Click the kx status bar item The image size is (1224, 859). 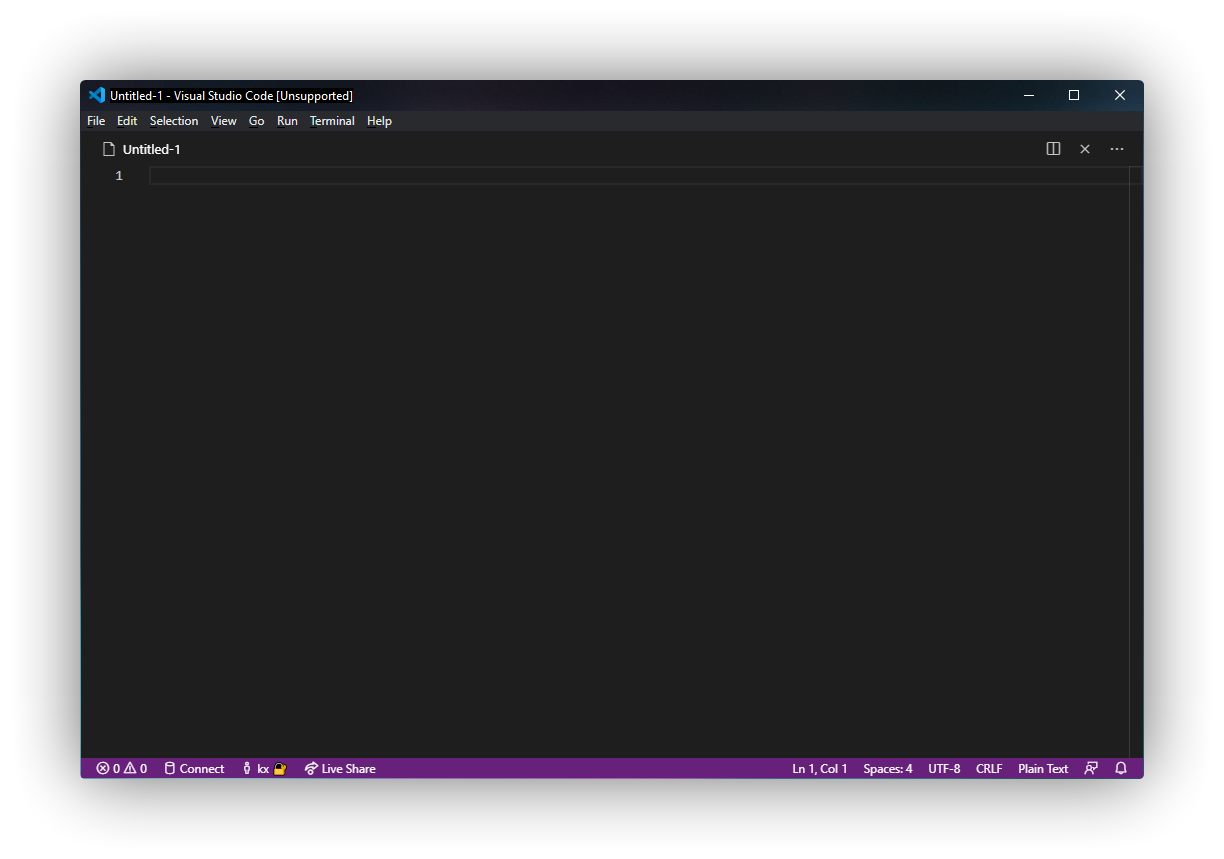pyautogui.click(x=264, y=769)
